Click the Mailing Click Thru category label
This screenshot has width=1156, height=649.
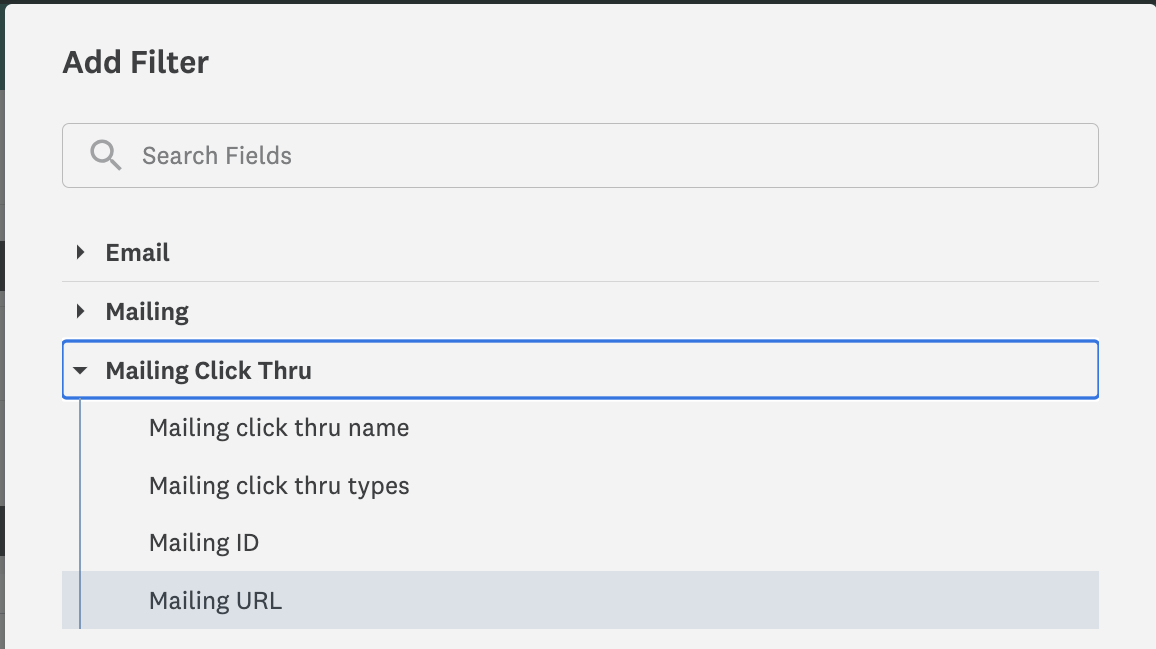pyautogui.click(x=209, y=370)
